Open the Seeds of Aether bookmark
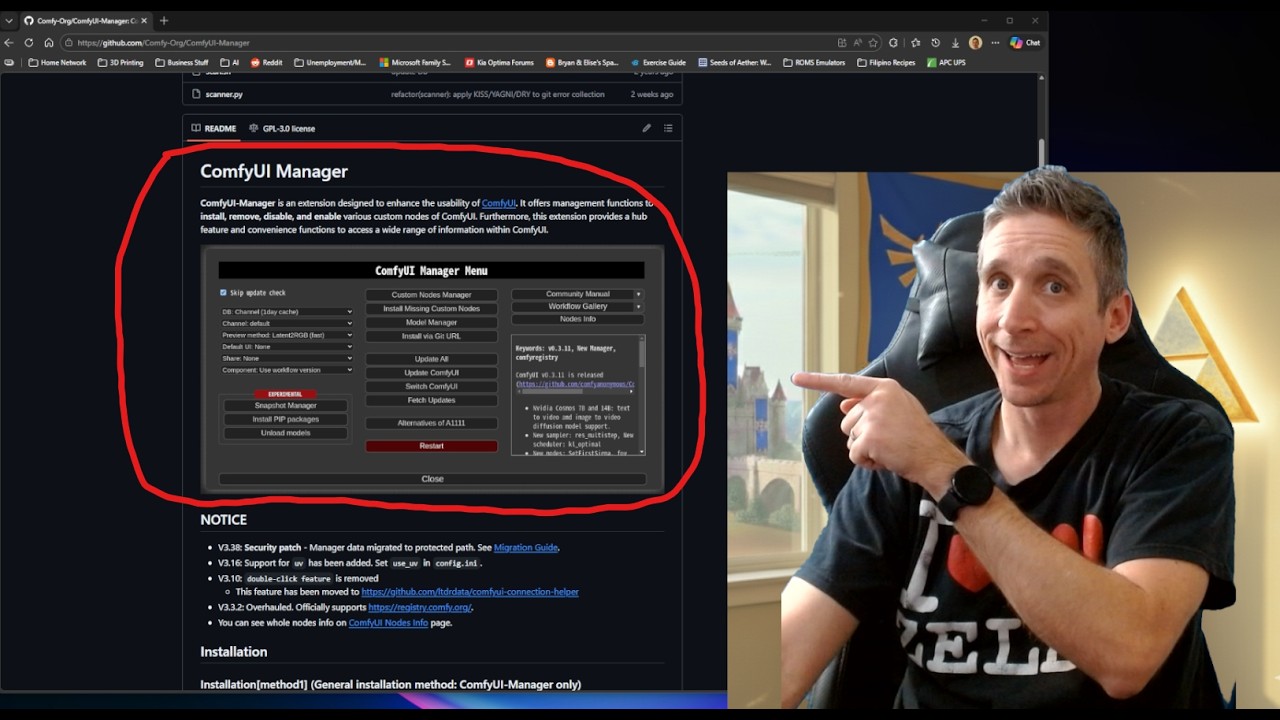 734,62
